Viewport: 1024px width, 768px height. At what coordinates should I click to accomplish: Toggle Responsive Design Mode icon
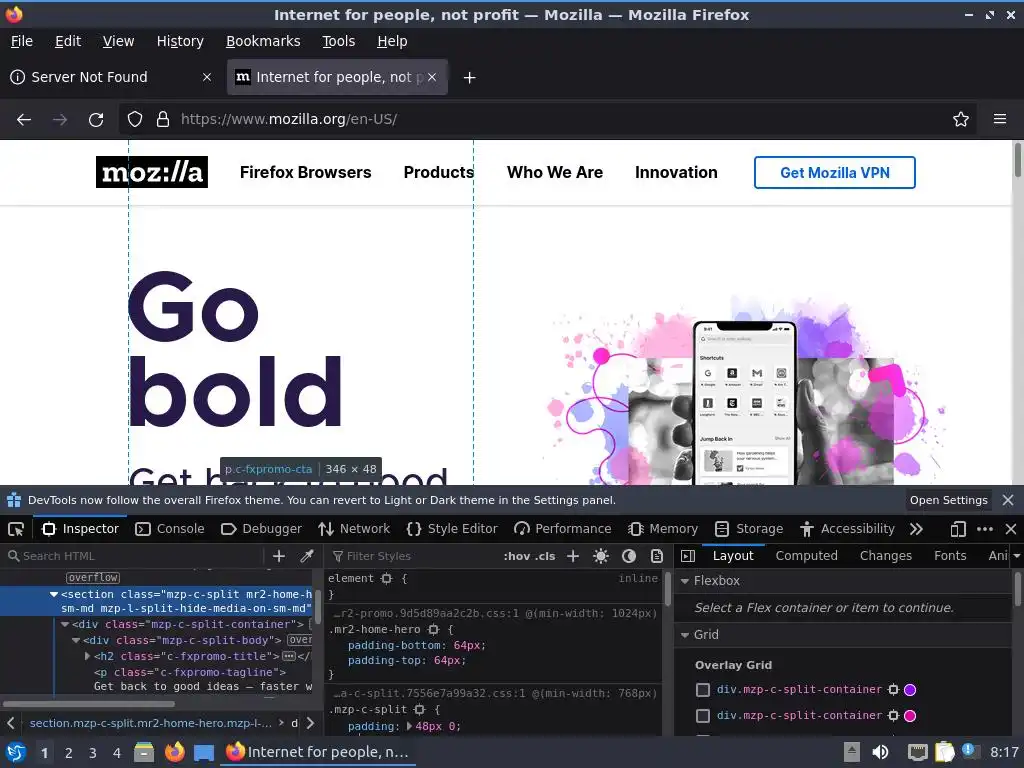point(958,529)
